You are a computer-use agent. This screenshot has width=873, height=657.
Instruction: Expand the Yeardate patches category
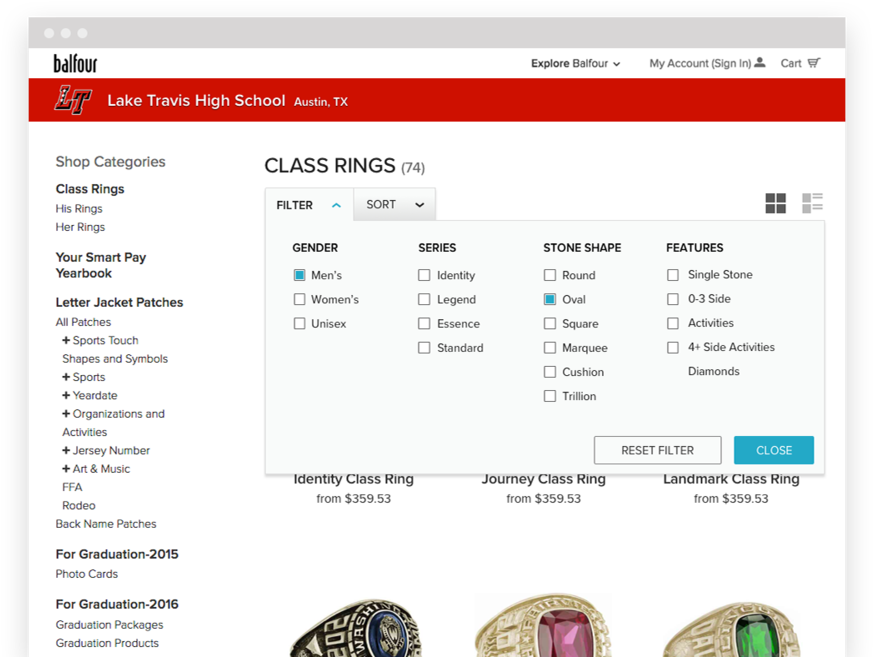[66, 395]
